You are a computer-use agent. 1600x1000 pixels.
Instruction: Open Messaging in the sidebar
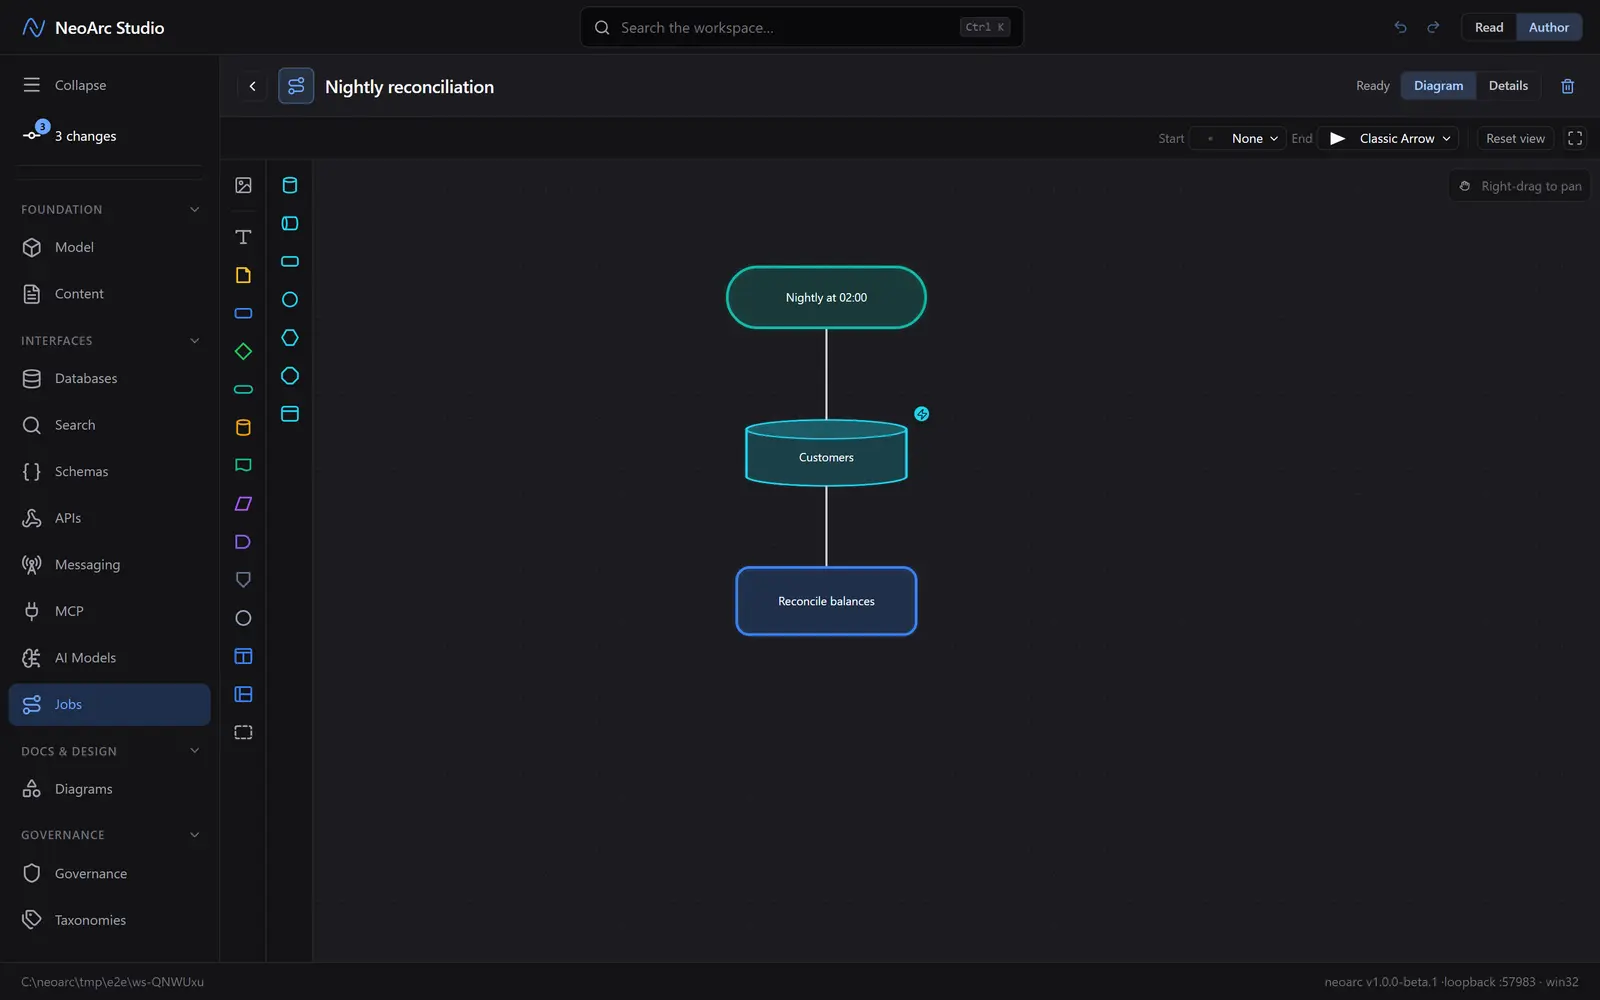pos(110,564)
